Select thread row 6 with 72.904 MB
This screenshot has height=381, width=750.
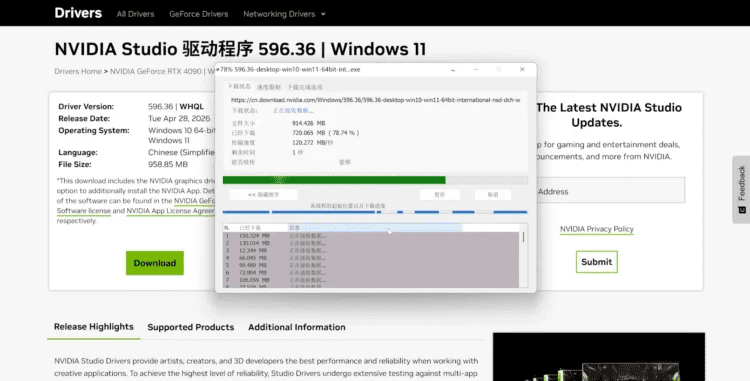pos(371,272)
